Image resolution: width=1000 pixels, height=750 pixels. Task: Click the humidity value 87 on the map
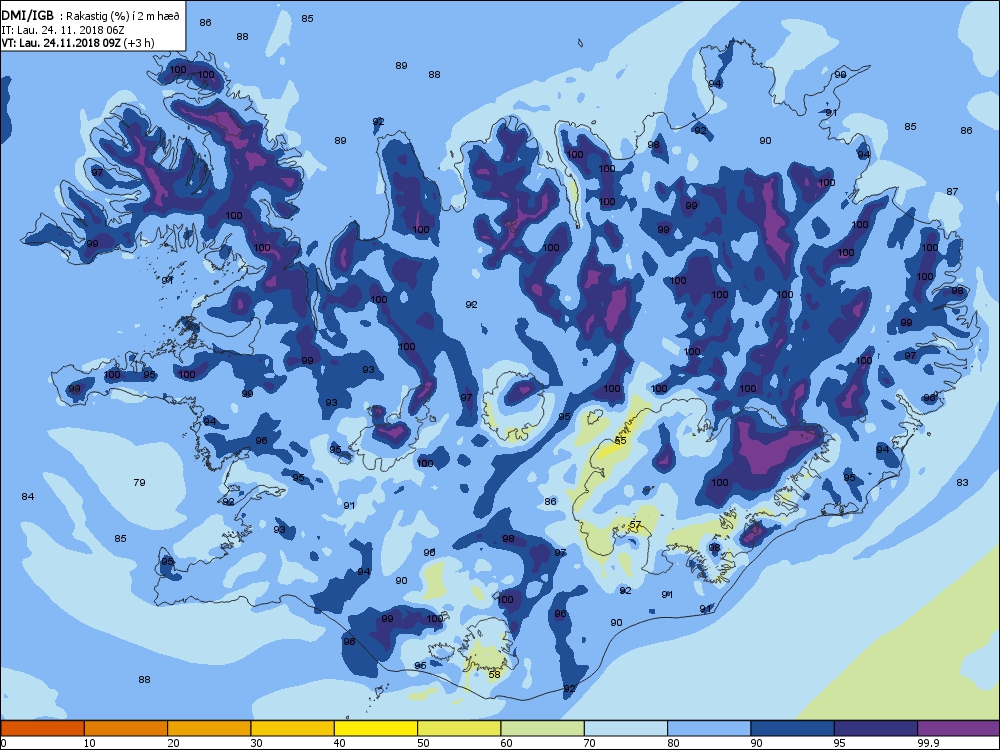coord(952,191)
